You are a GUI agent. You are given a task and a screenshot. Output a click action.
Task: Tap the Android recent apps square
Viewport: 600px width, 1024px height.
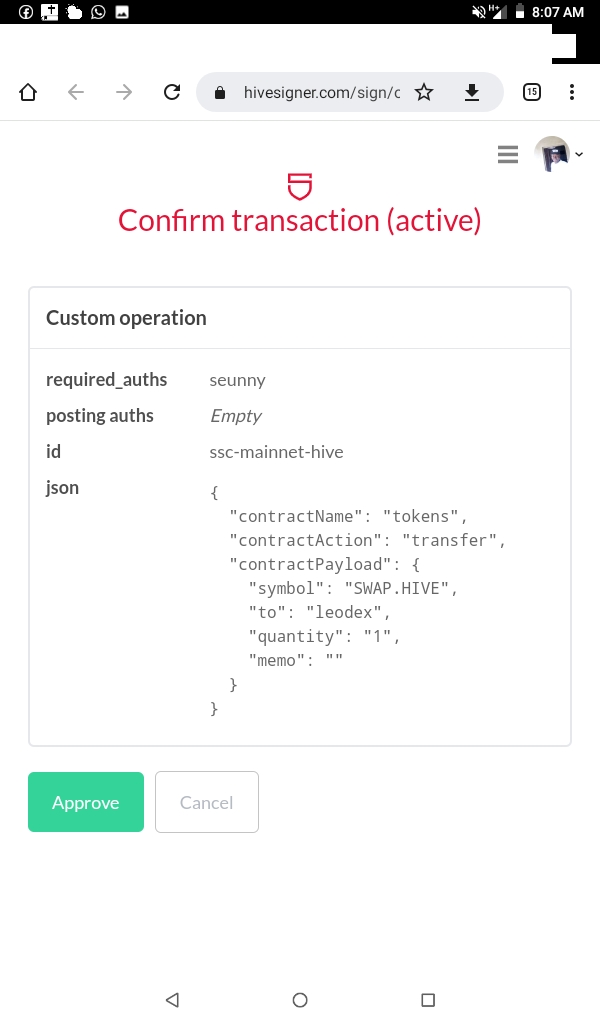[x=428, y=1000]
